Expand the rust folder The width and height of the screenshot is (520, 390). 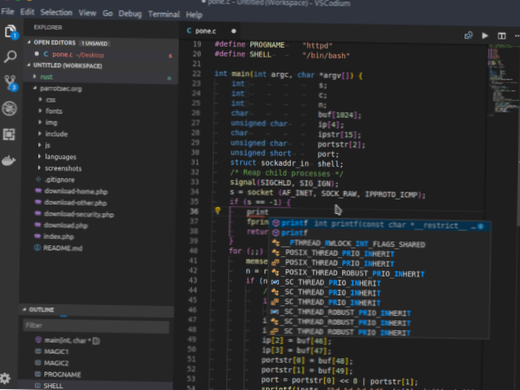(35, 77)
